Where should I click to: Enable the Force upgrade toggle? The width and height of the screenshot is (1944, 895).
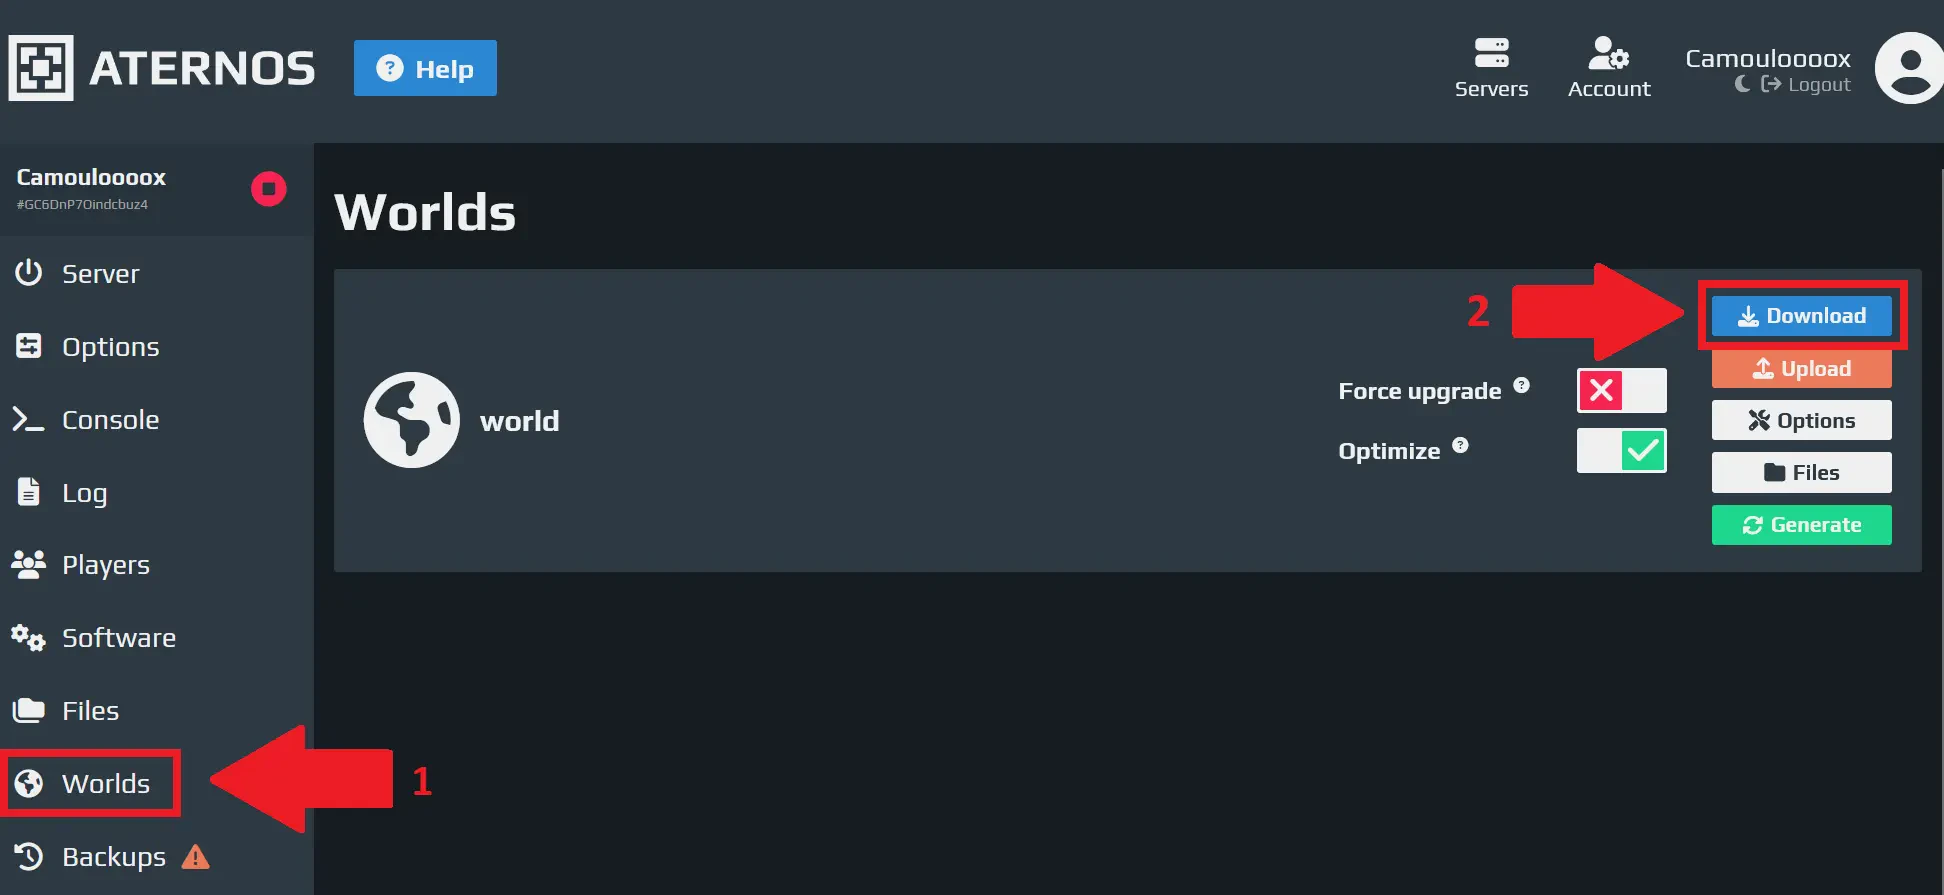coord(1621,390)
